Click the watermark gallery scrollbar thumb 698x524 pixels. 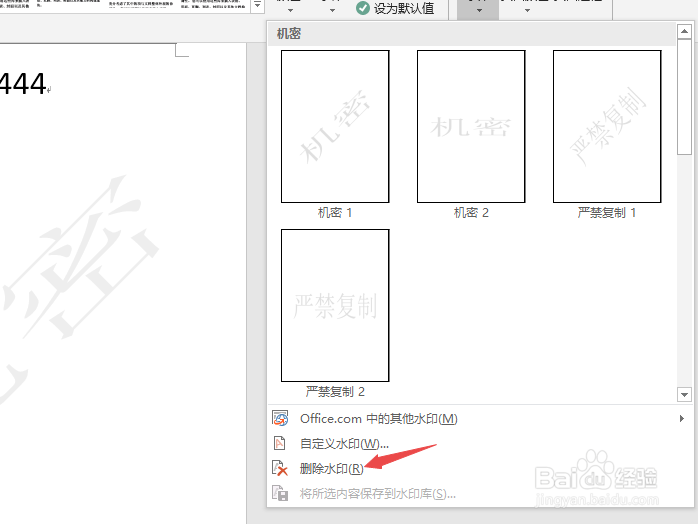684,97
